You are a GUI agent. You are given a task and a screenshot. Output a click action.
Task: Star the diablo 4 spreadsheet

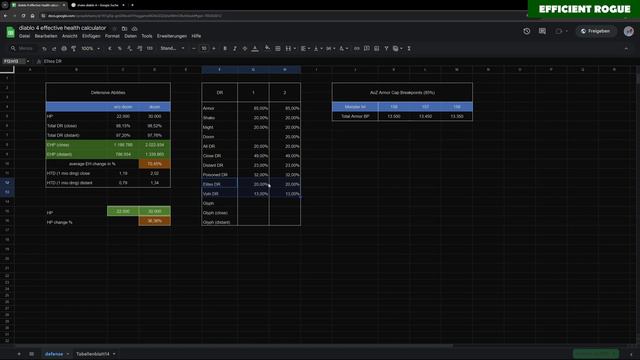pos(115,28)
